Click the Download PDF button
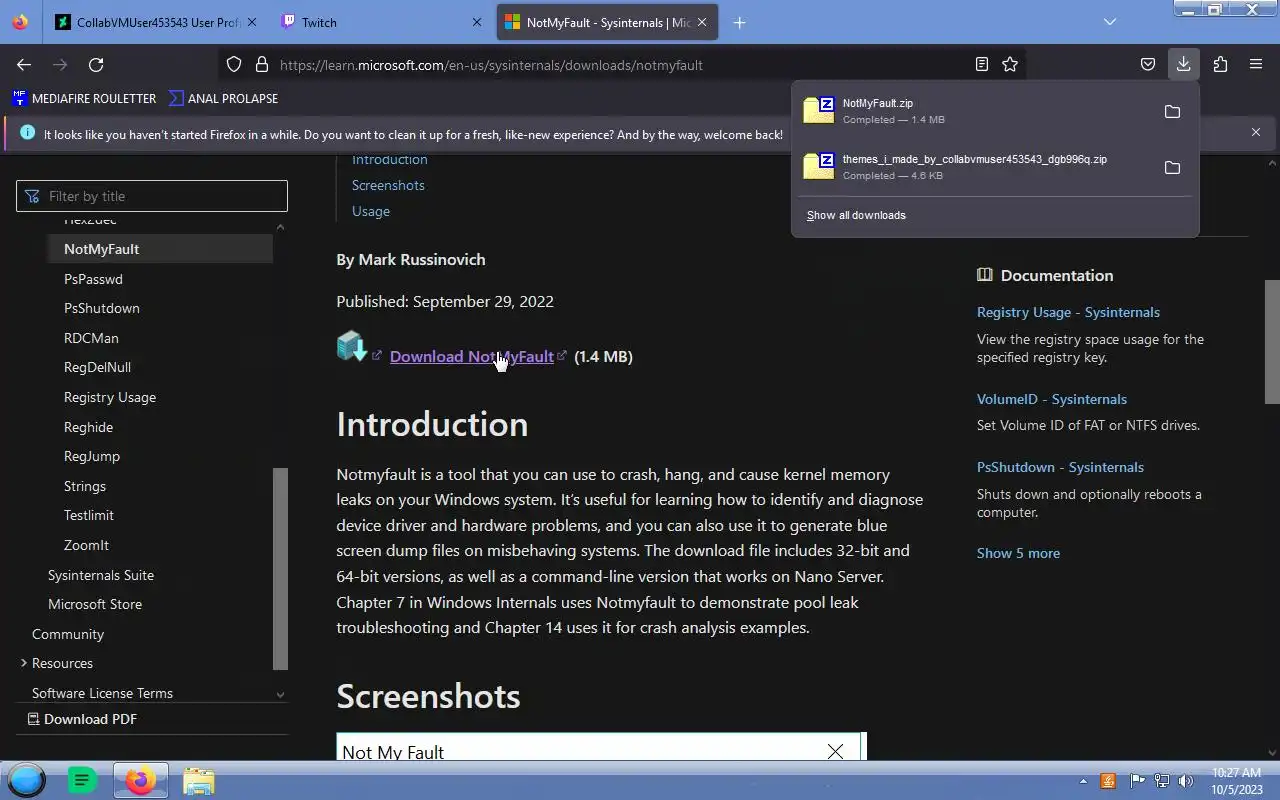Viewport: 1280px width, 800px height. pyautogui.click(x=82, y=719)
